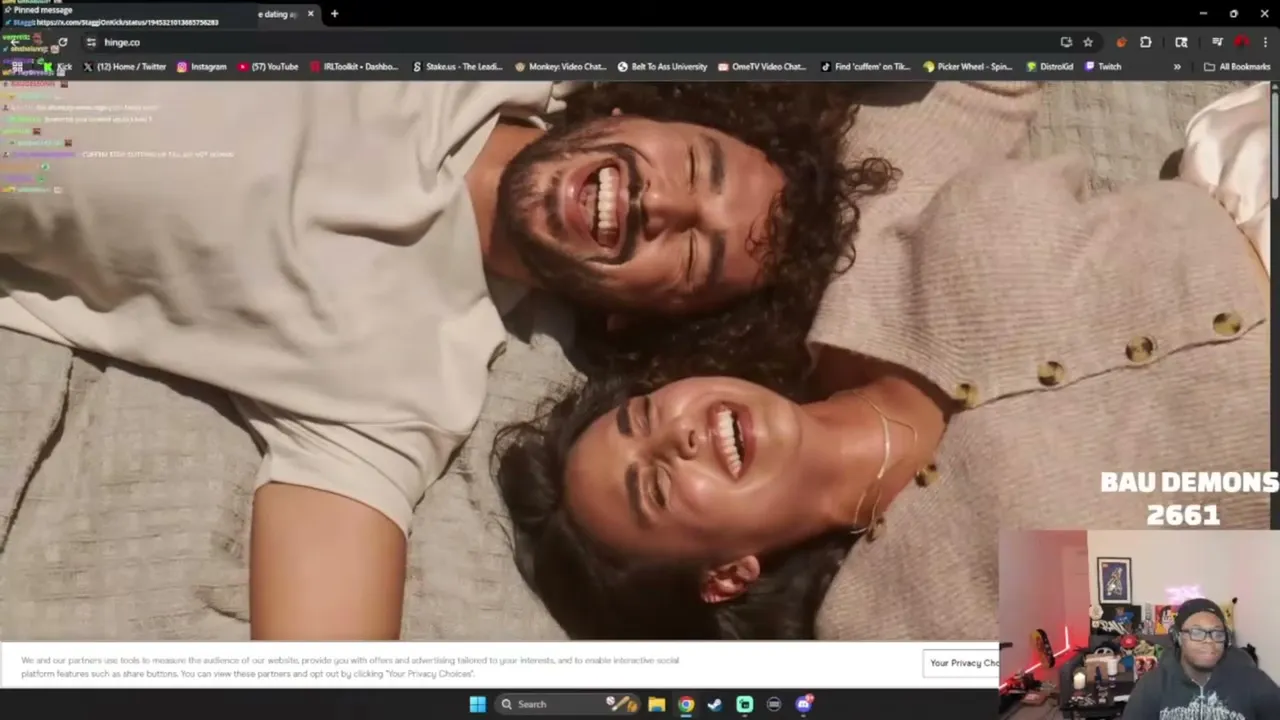Open the Instagram bookmark
1280x720 pixels.
(x=201, y=67)
